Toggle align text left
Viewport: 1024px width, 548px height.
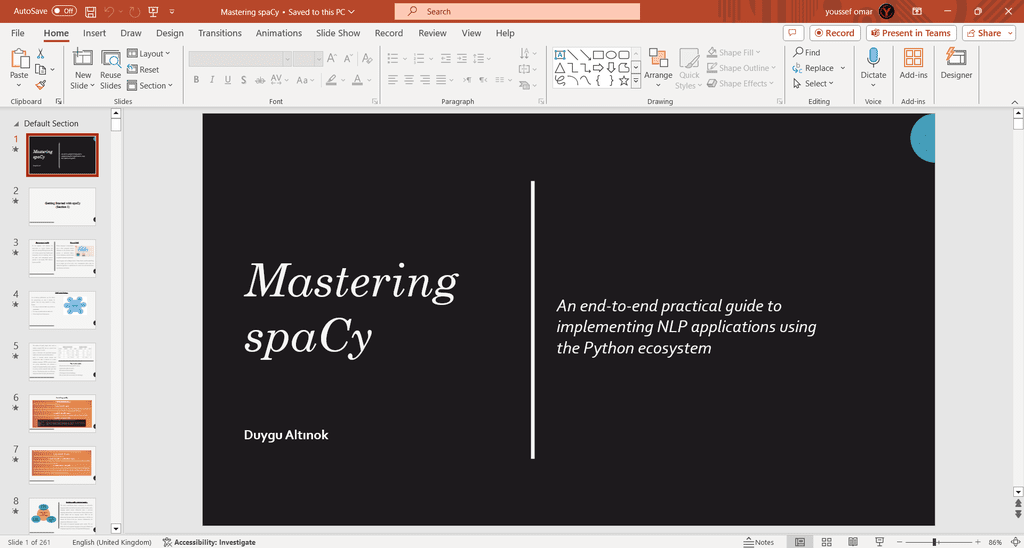(392, 80)
